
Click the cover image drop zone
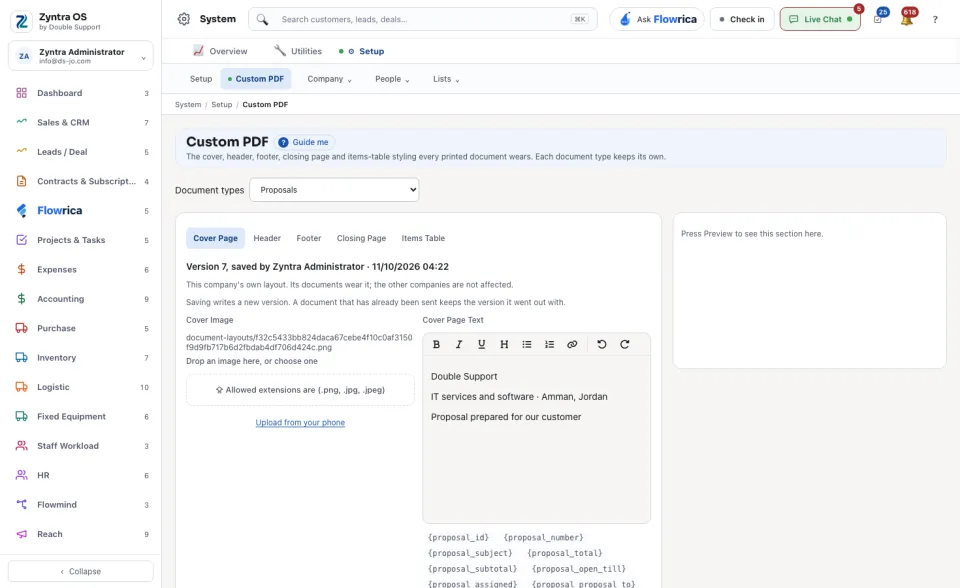[x=300, y=390]
